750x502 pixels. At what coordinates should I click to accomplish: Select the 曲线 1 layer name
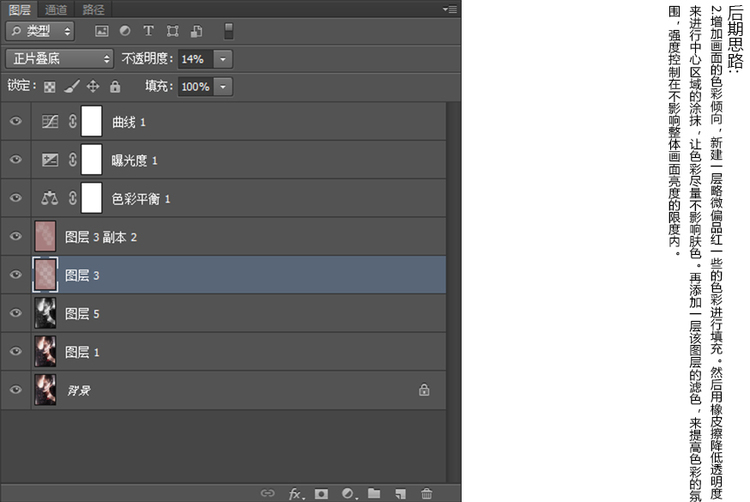[x=129, y=122]
